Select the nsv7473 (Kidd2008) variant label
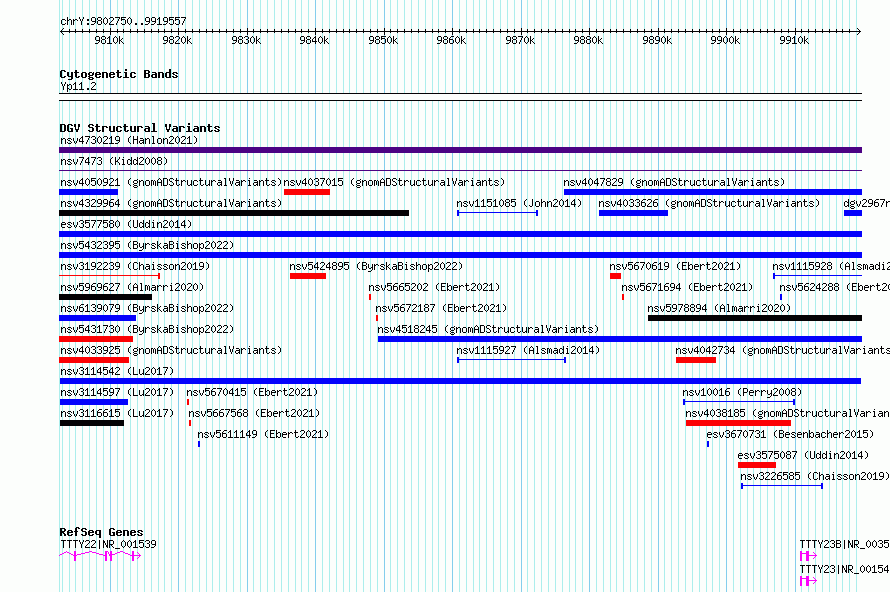The height and width of the screenshot is (592, 890). pos(114,161)
